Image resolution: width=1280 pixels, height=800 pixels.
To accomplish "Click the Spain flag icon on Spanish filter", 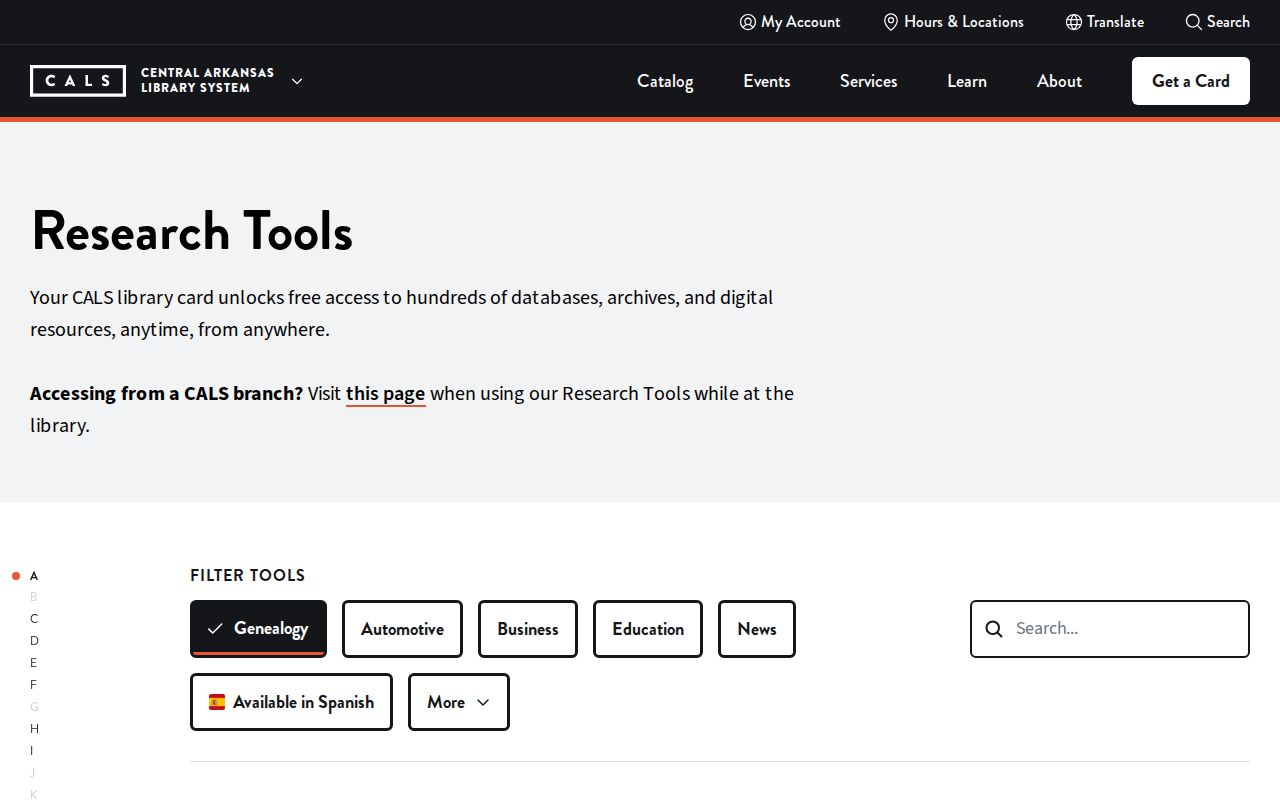I will point(217,702).
